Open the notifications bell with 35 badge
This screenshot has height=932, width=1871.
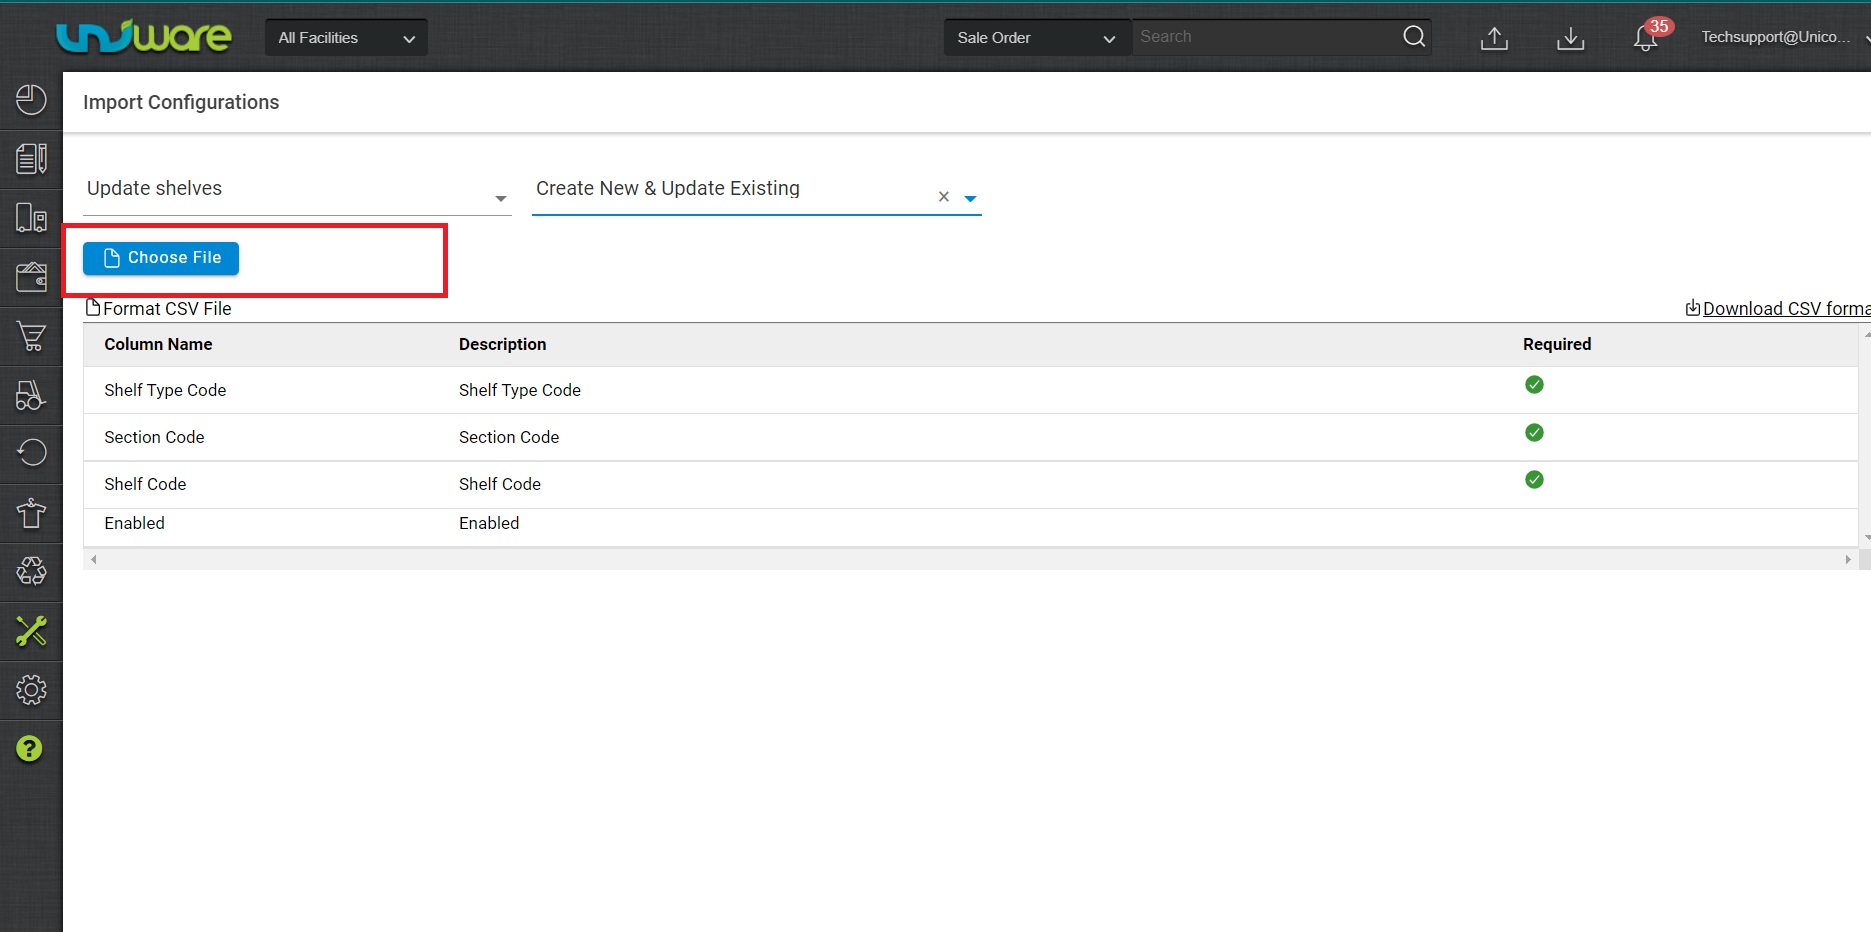pyautogui.click(x=1646, y=38)
